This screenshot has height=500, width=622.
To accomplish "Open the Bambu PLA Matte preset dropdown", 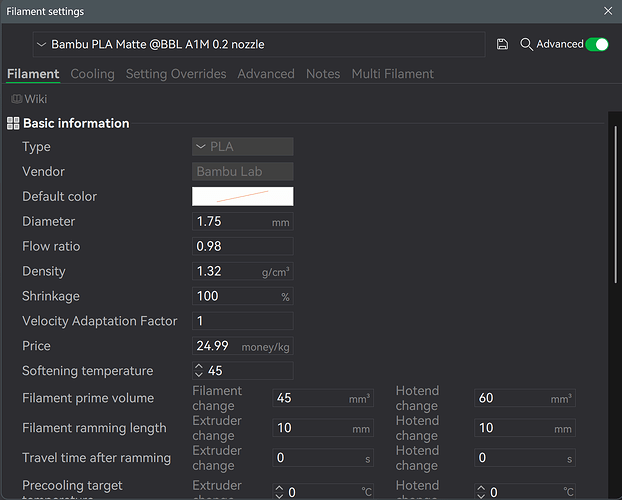I will (x=259, y=44).
